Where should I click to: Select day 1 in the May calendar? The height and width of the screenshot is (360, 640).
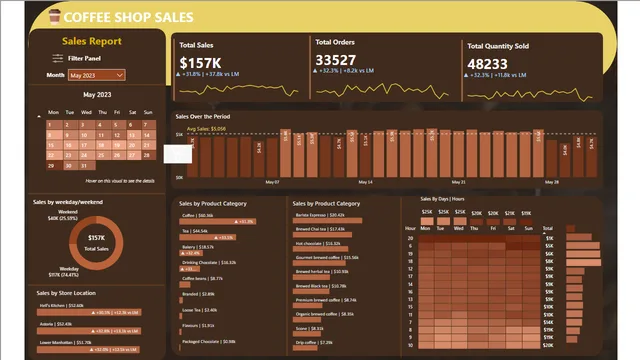(x=54, y=125)
